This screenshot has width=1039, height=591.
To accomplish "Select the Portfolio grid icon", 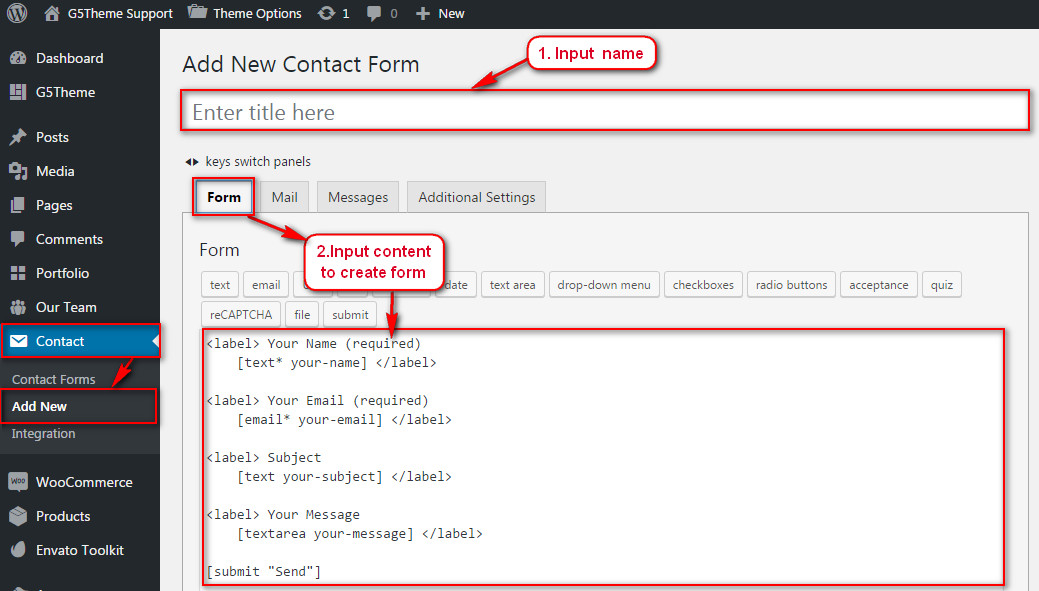I will 18,273.
